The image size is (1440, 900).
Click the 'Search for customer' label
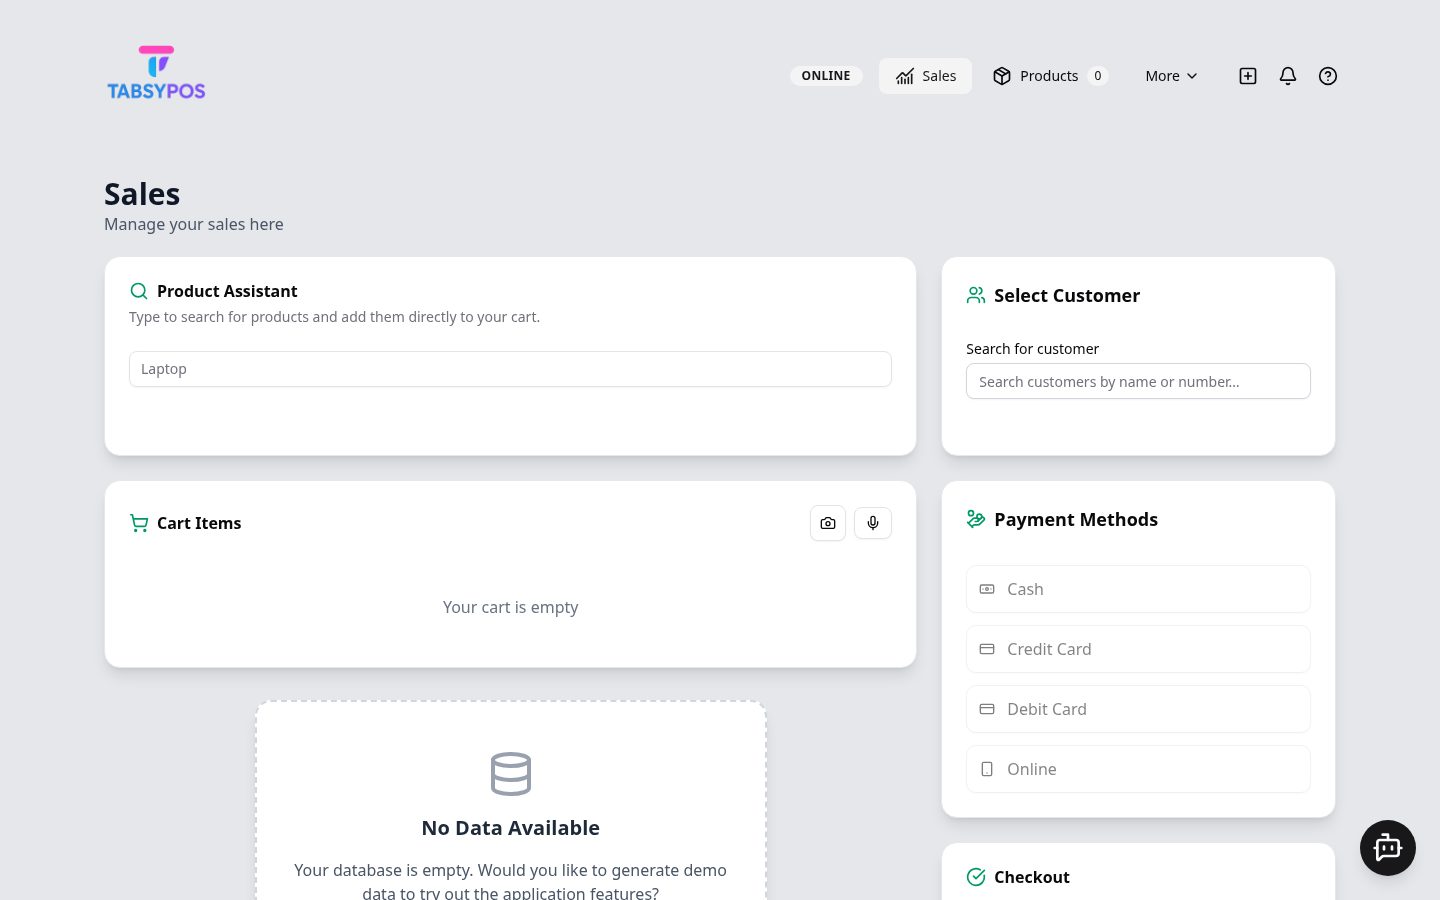[1032, 349]
